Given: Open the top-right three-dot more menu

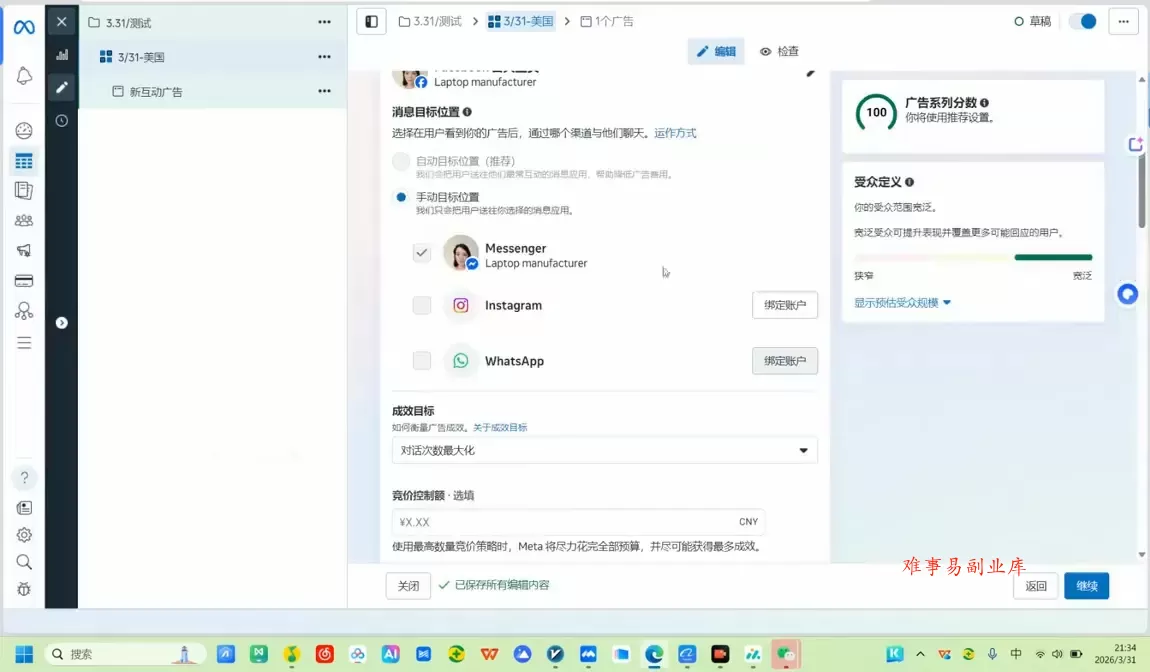Looking at the screenshot, I should [x=1123, y=21].
